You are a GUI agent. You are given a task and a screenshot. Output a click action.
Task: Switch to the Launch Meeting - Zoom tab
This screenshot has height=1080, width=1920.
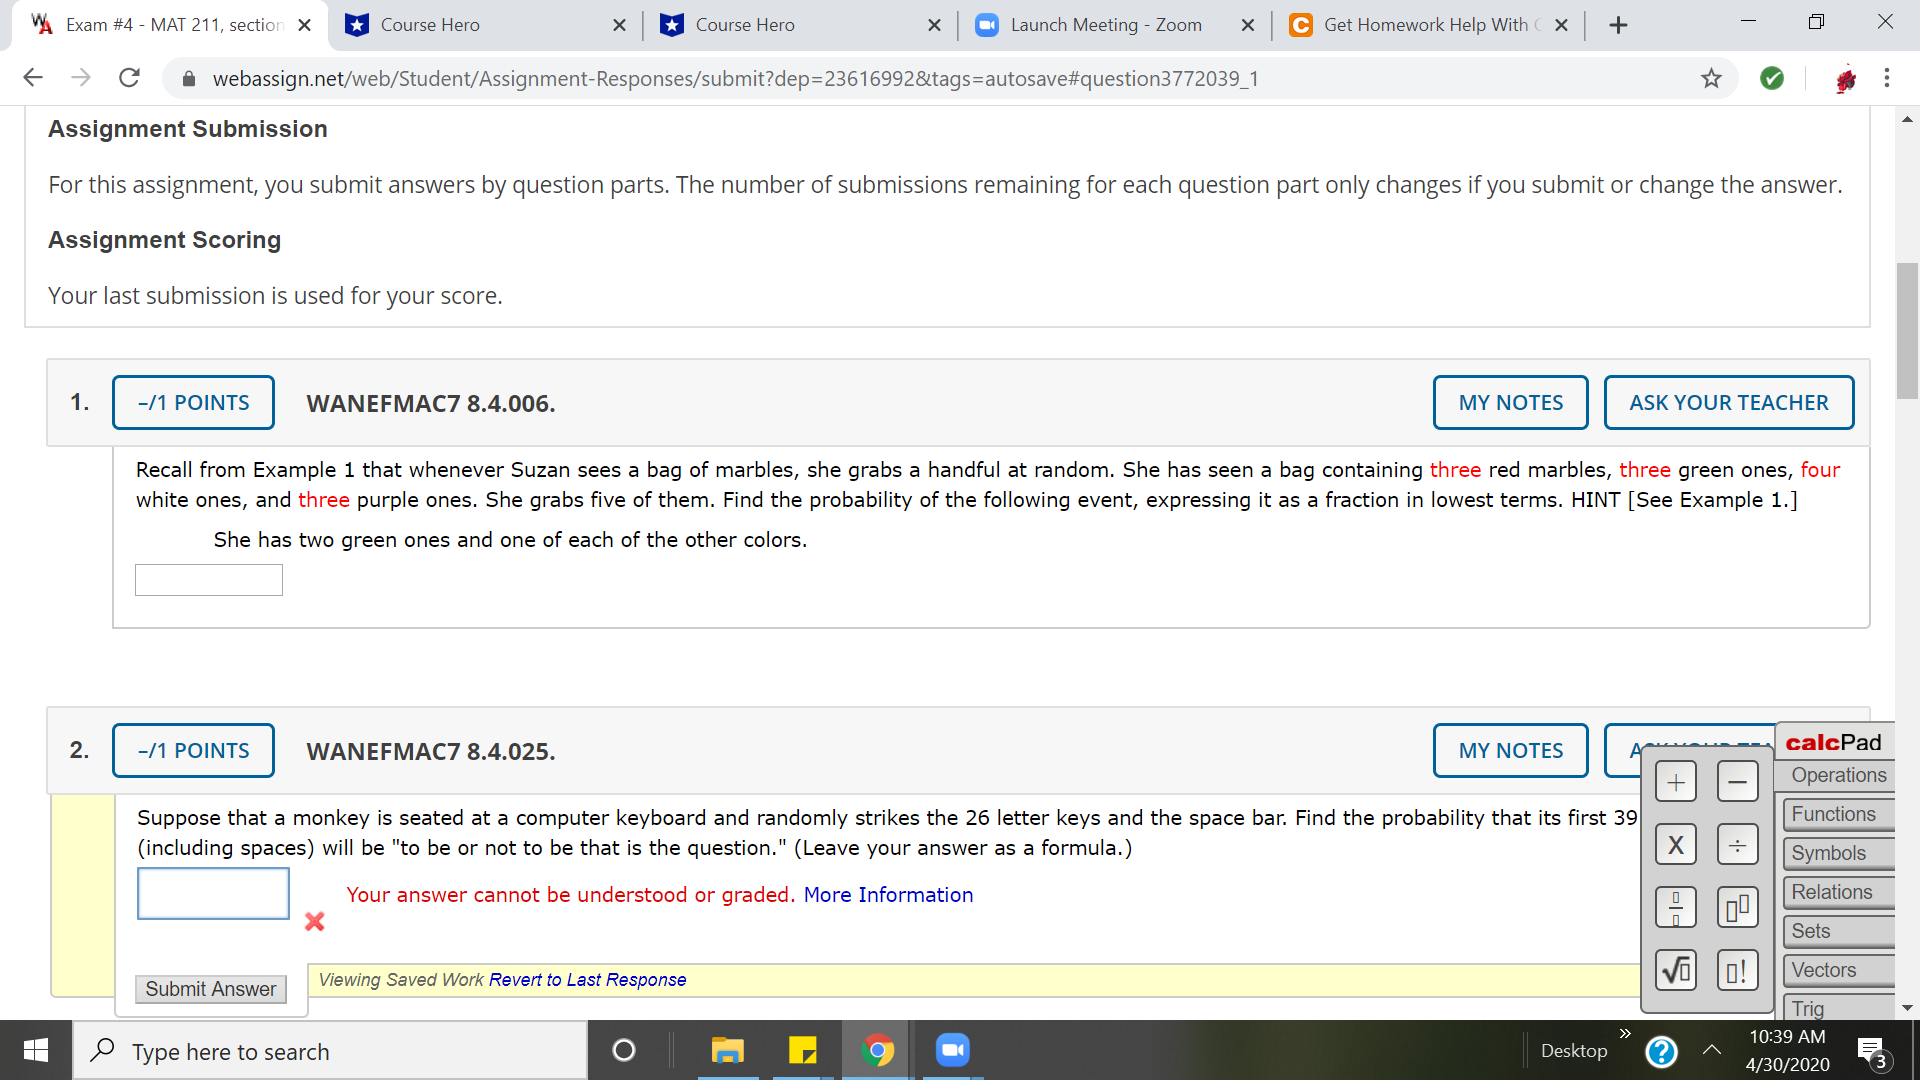tap(1105, 25)
